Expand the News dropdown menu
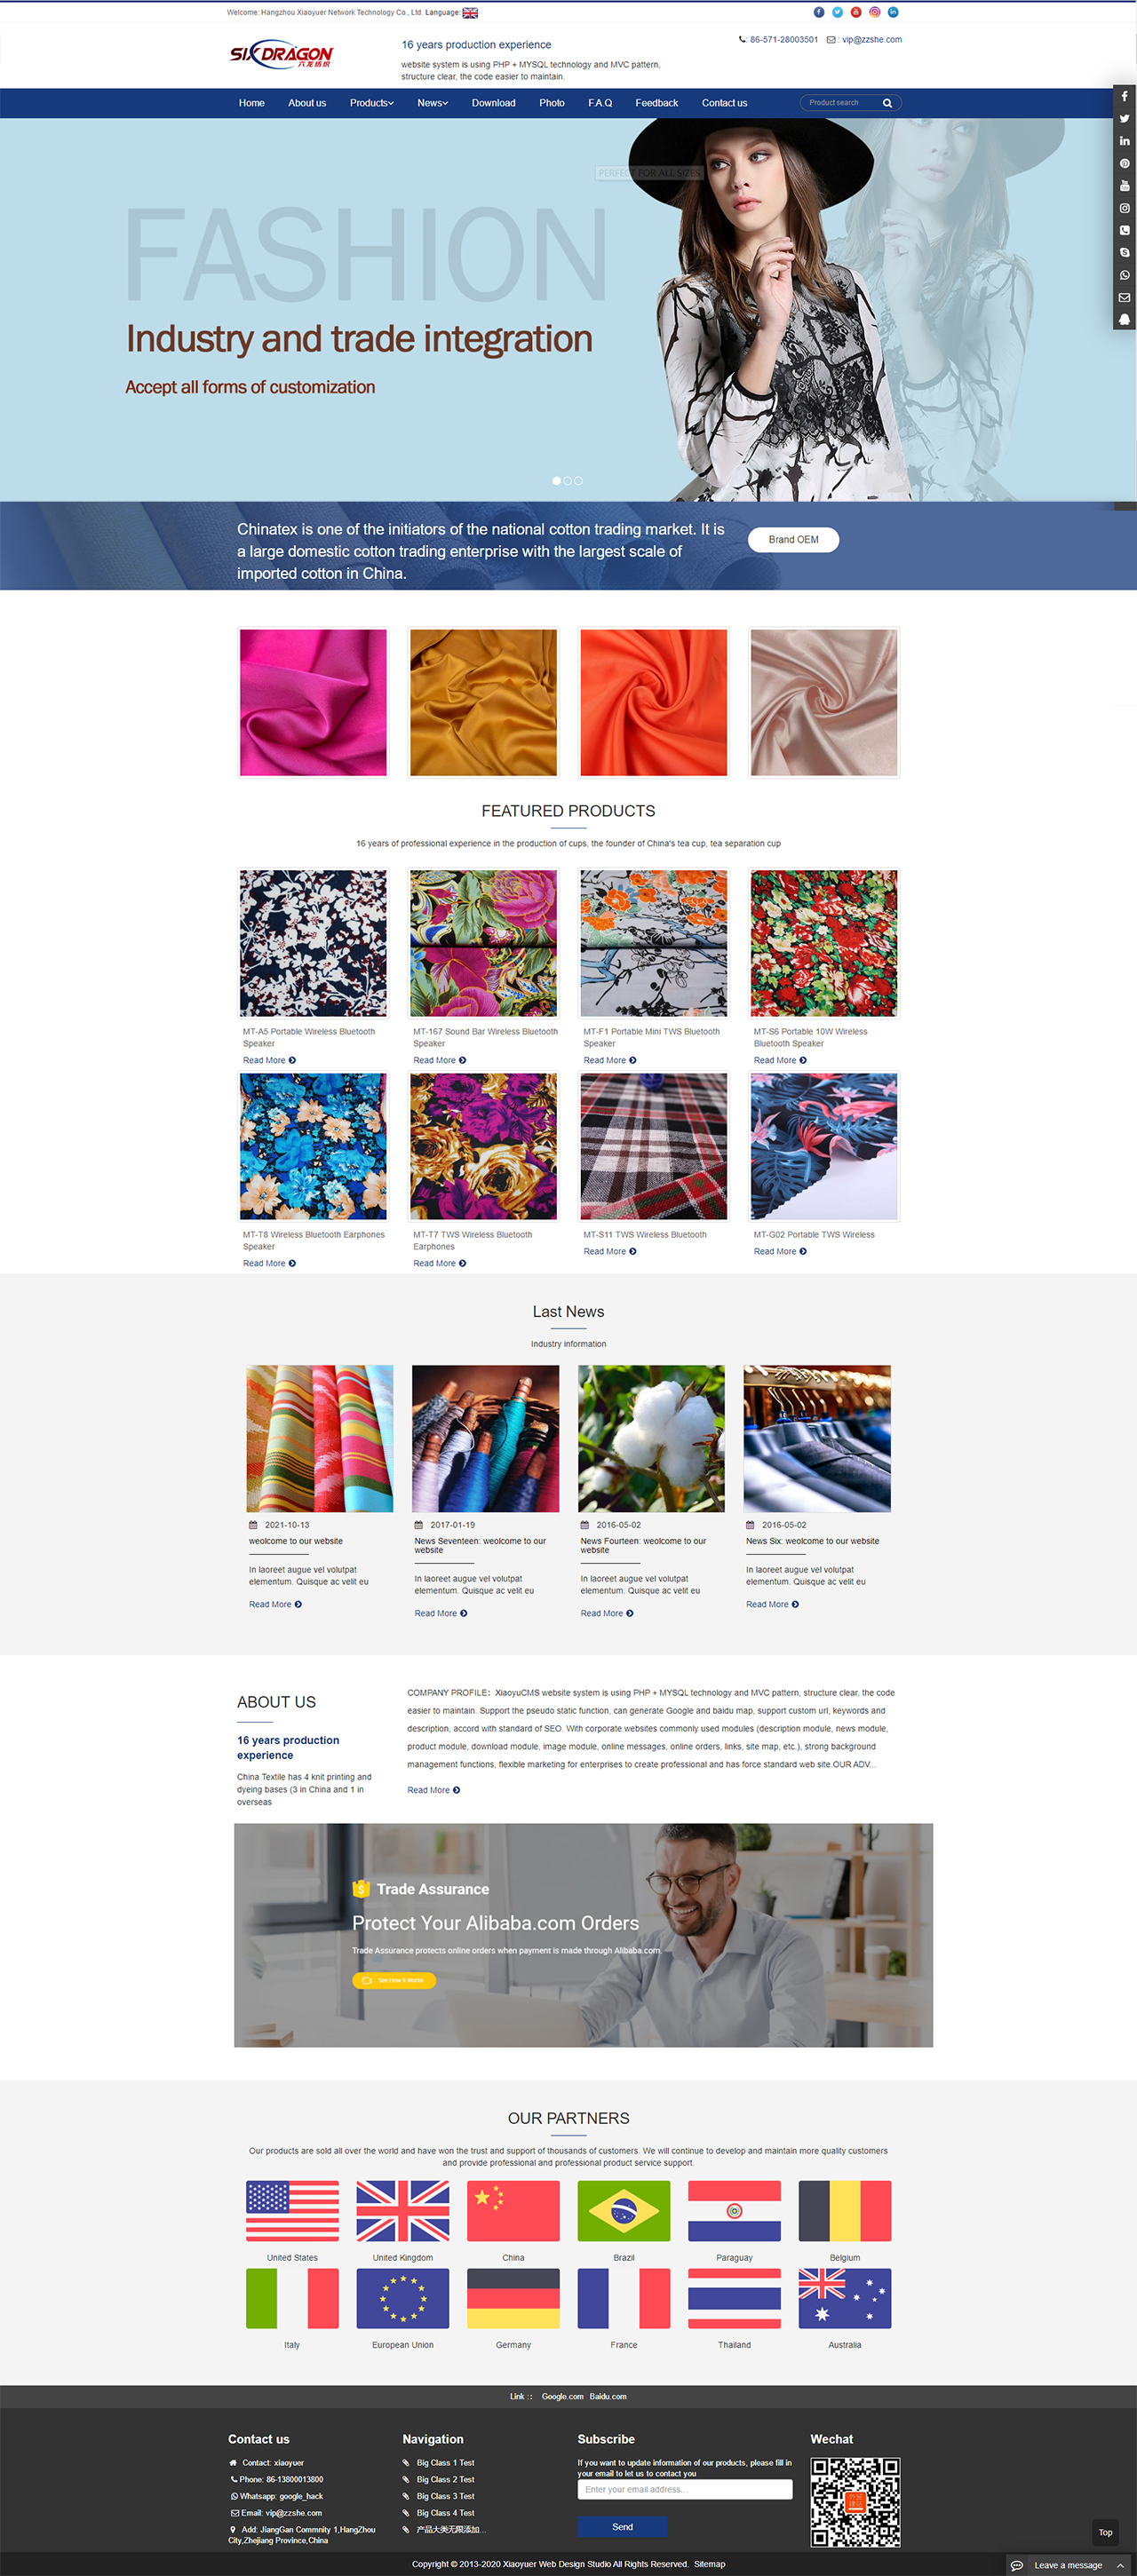The width and height of the screenshot is (1137, 2576). point(432,103)
